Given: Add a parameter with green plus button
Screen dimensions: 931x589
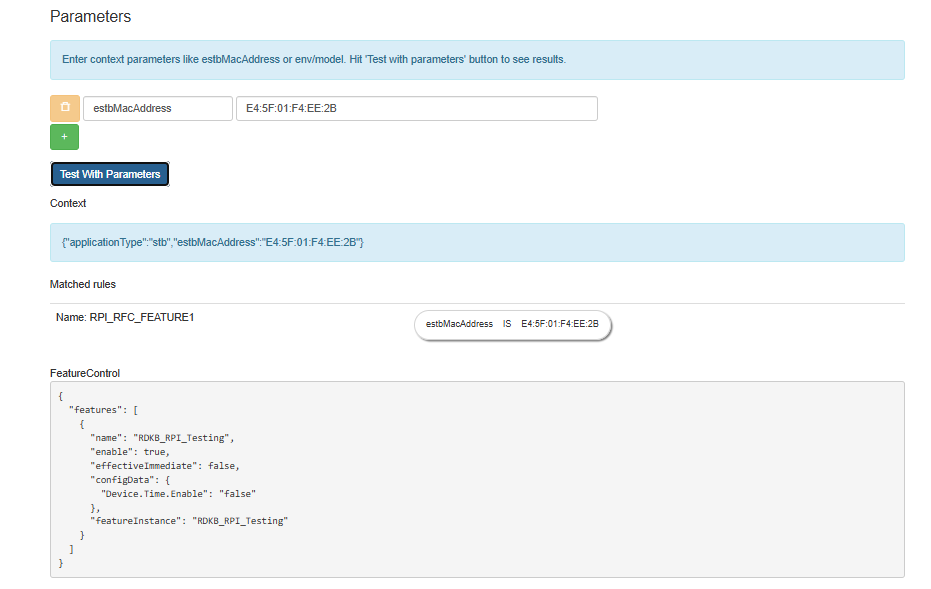Looking at the screenshot, I should coord(64,136).
